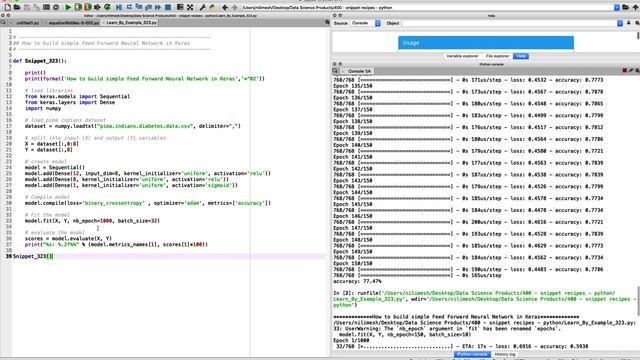The image size is (640, 360).
Task: Open a file via the folder icon
Action: pos(17,7)
